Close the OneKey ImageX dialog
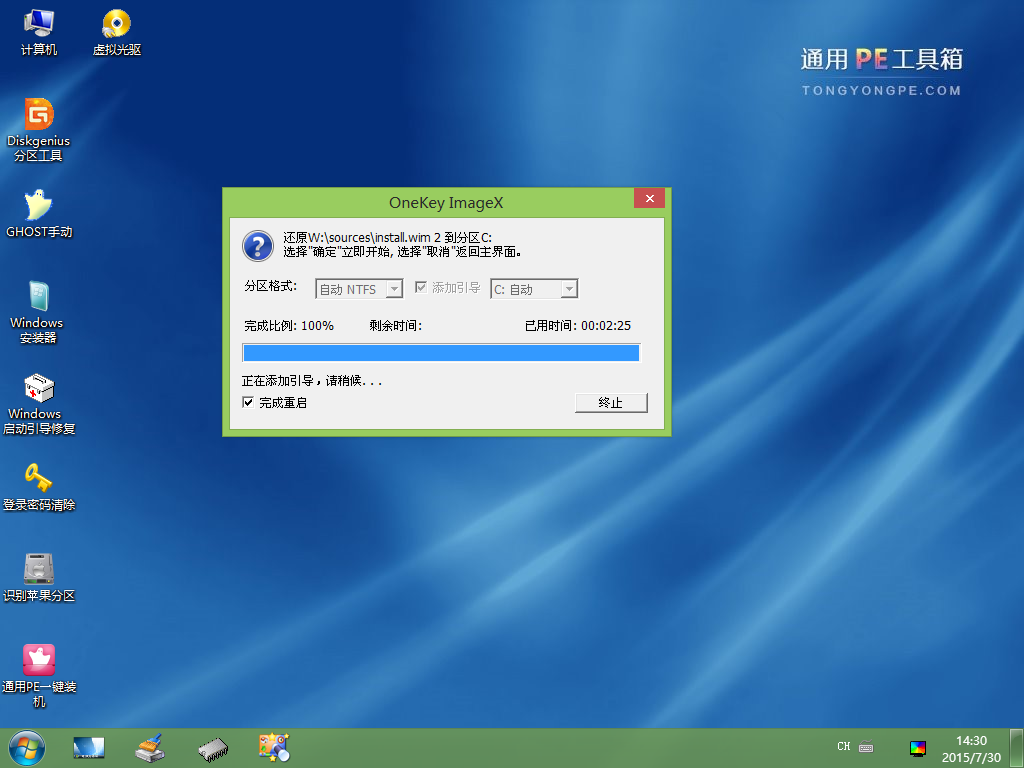Image resolution: width=1024 pixels, height=768 pixels. point(649,199)
